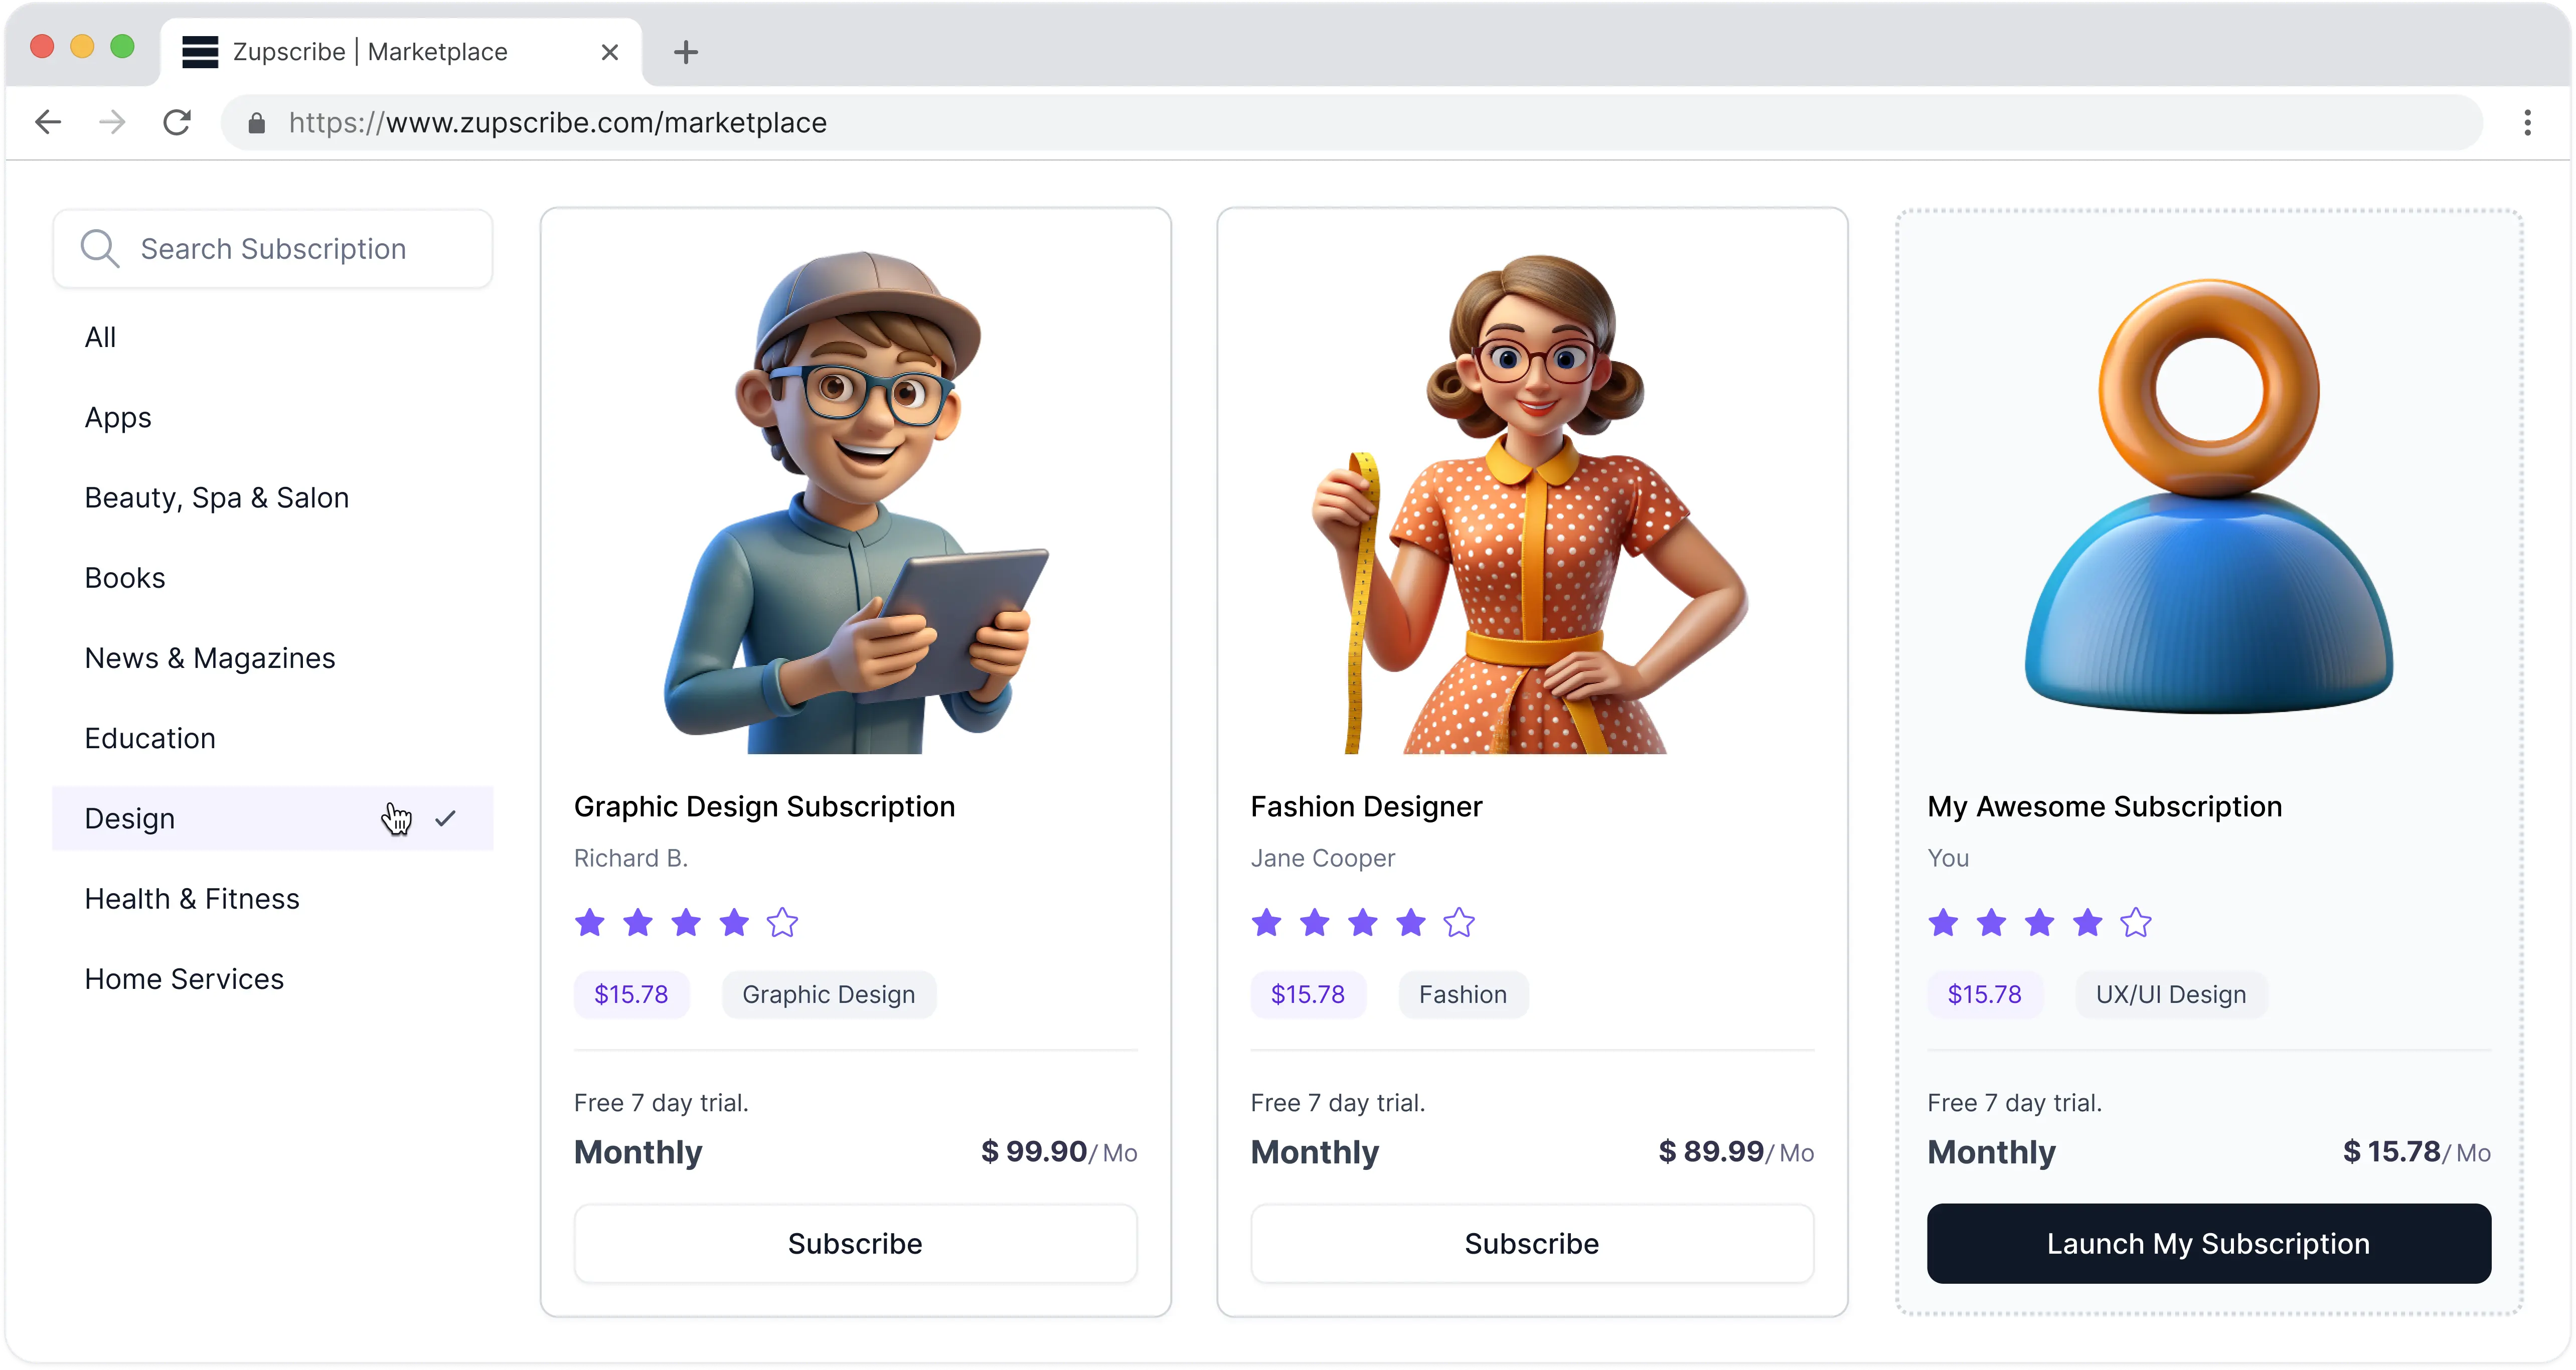The width and height of the screenshot is (2576, 1370).
Task: Select the Design category checkmark
Action: (x=445, y=818)
